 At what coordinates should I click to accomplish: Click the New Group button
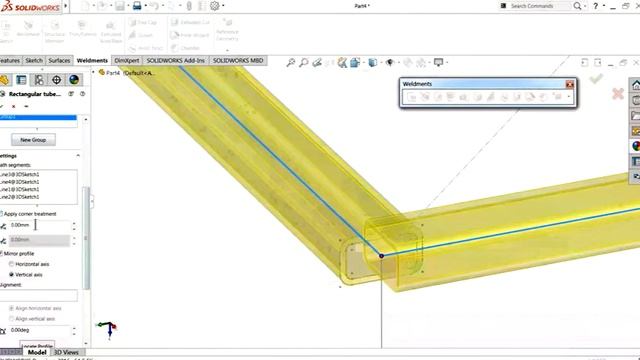[x=33, y=140]
